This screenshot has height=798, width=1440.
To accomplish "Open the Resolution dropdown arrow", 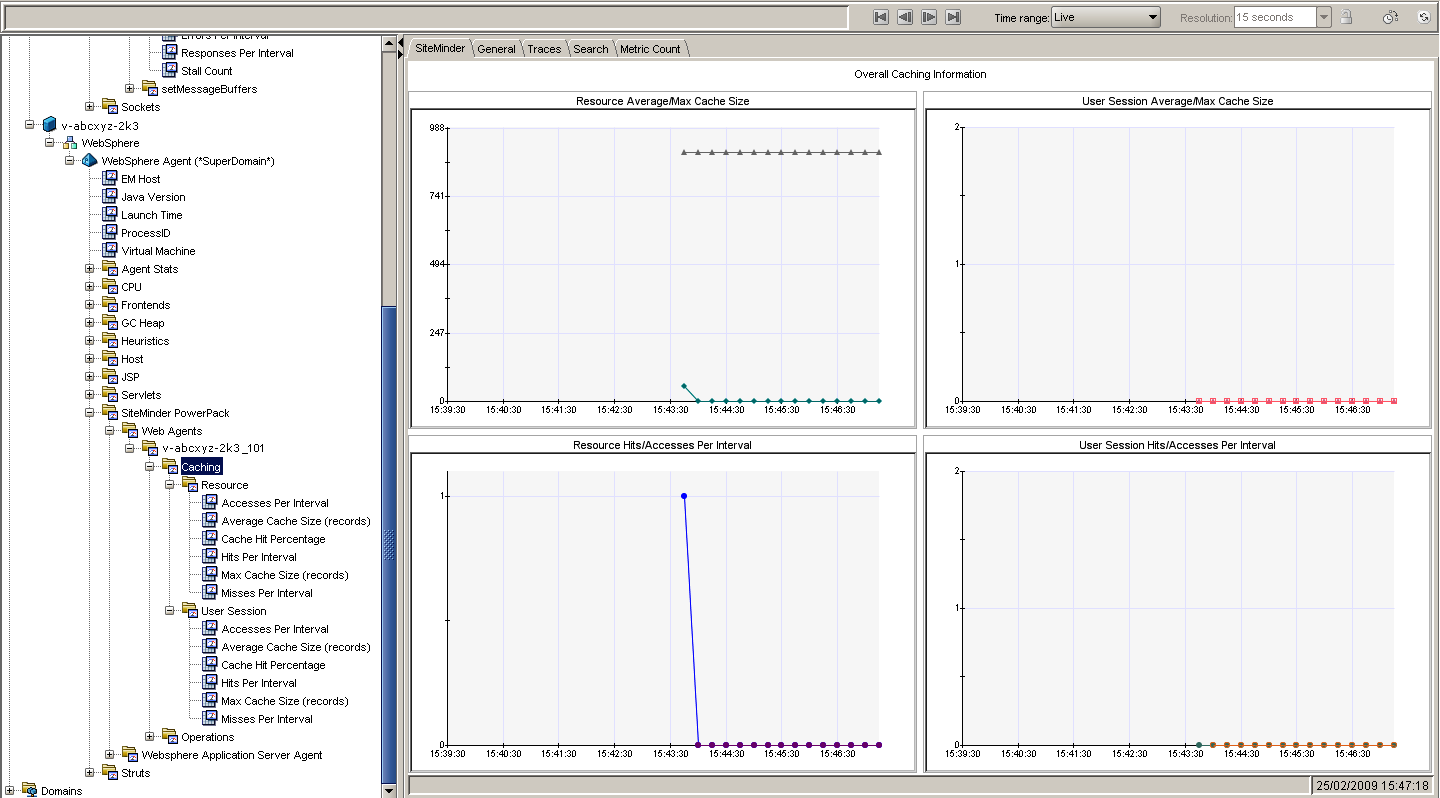I will click(1323, 17).
